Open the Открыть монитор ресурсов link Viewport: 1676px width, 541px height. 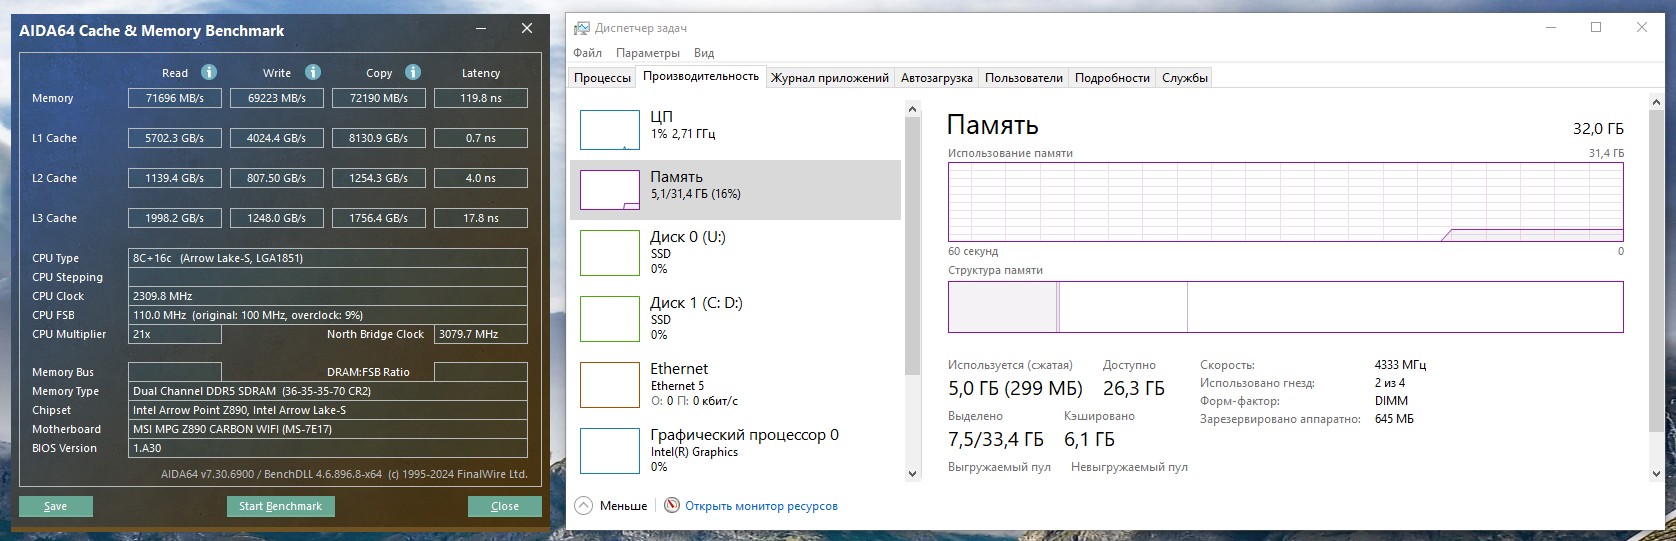coord(761,506)
